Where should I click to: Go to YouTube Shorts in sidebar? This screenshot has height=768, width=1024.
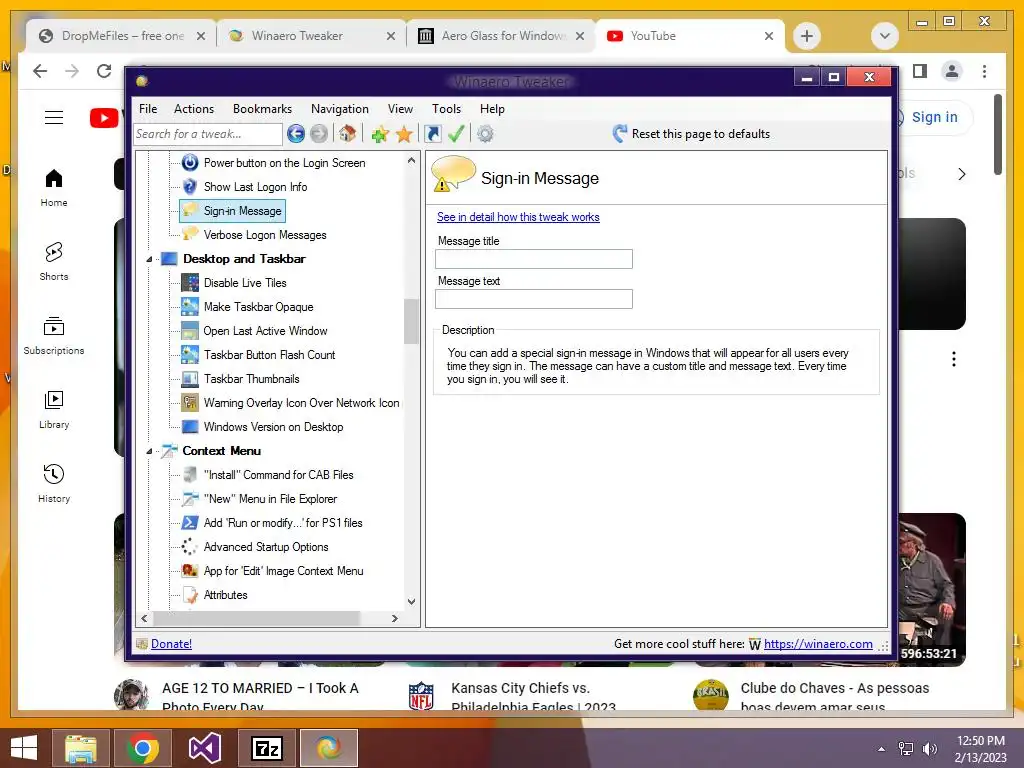[x=54, y=261]
